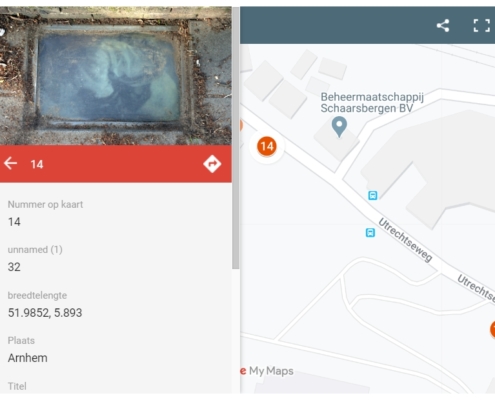The image size is (495, 400).
Task: Open directions with the diamond arrow icon
Action: [x=212, y=164]
